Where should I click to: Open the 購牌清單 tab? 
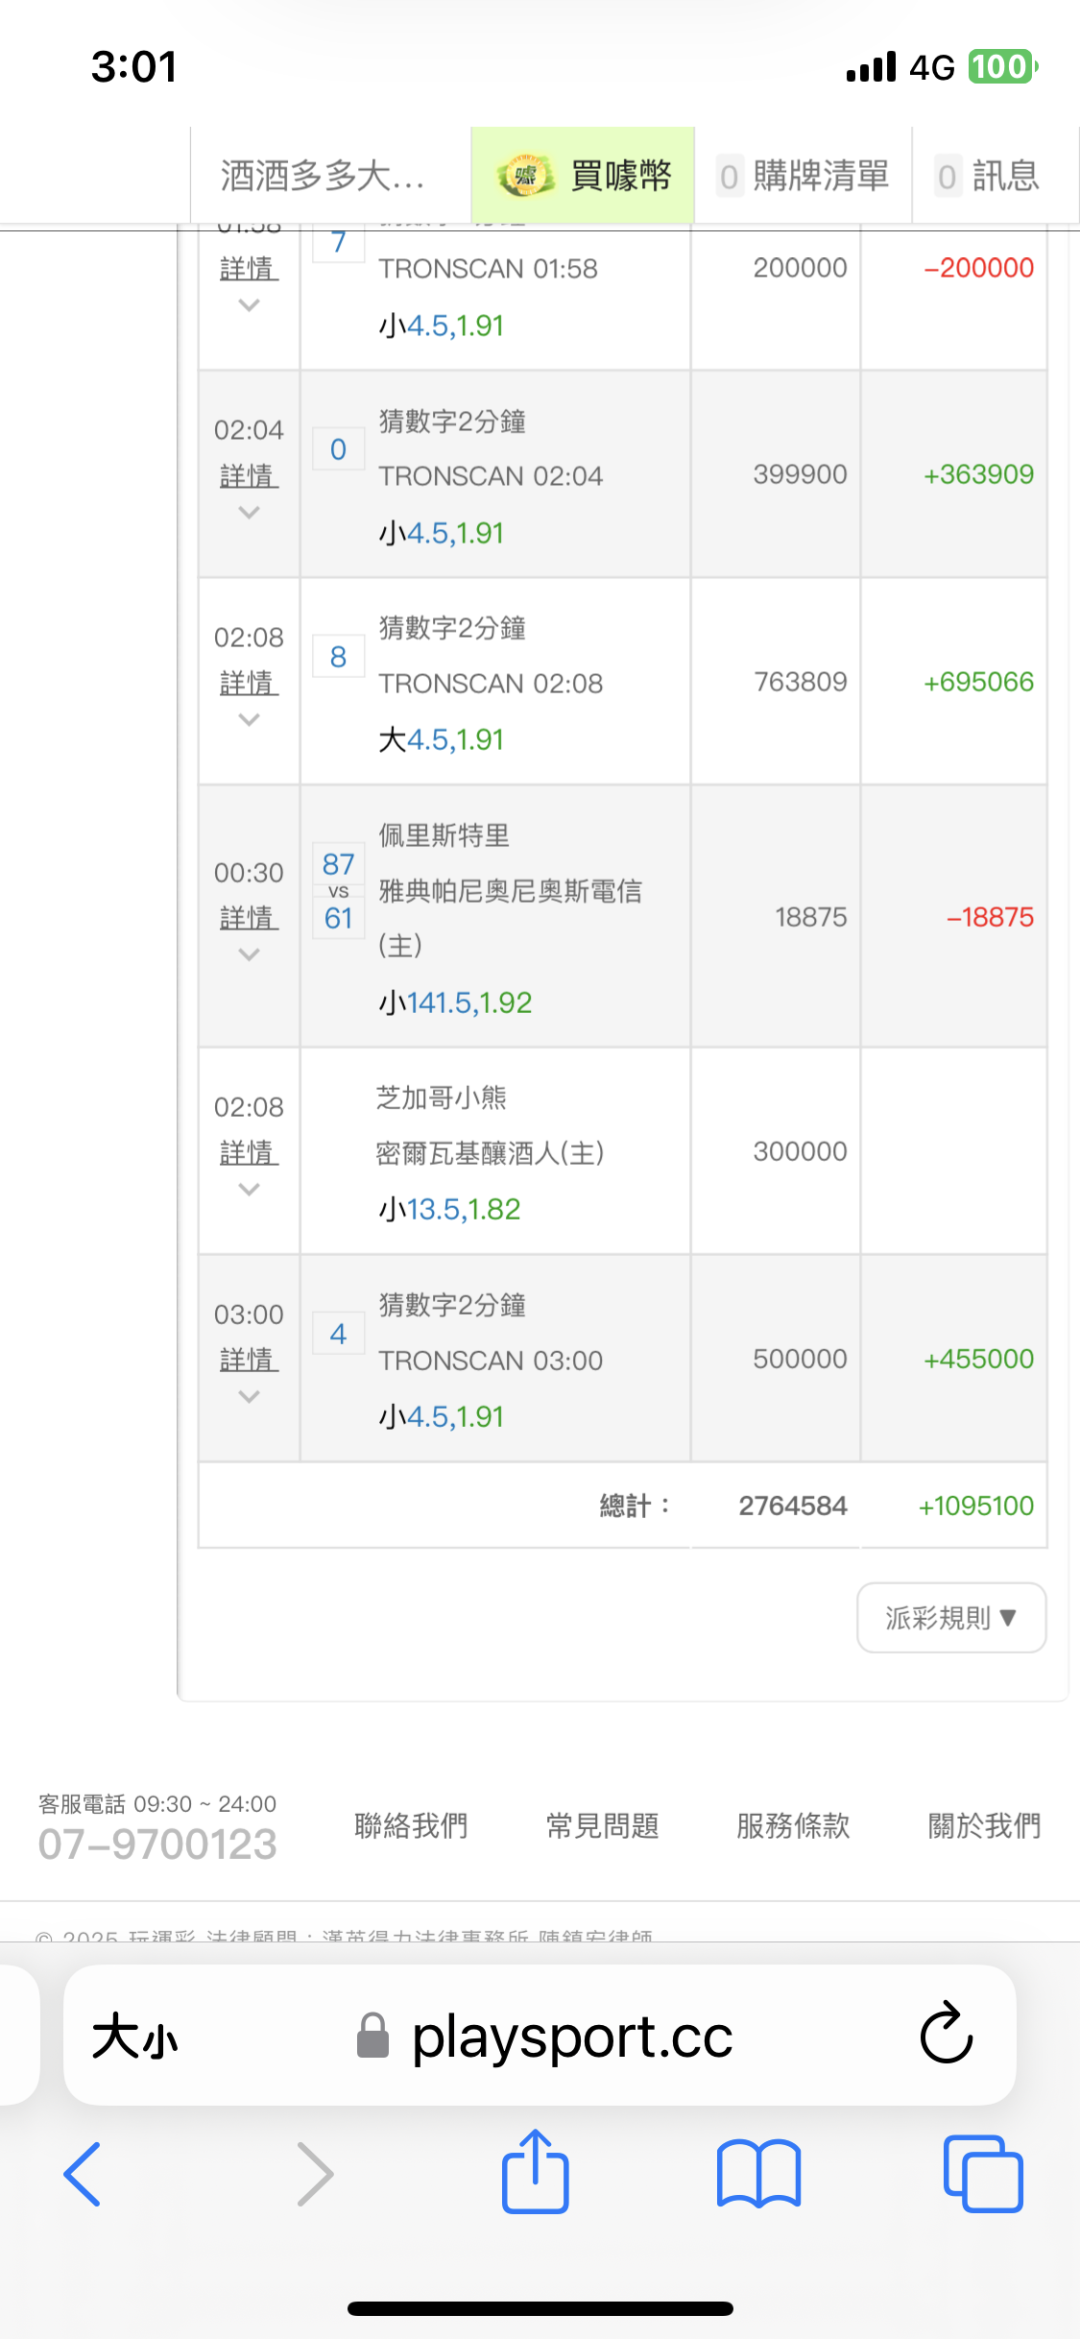click(804, 177)
